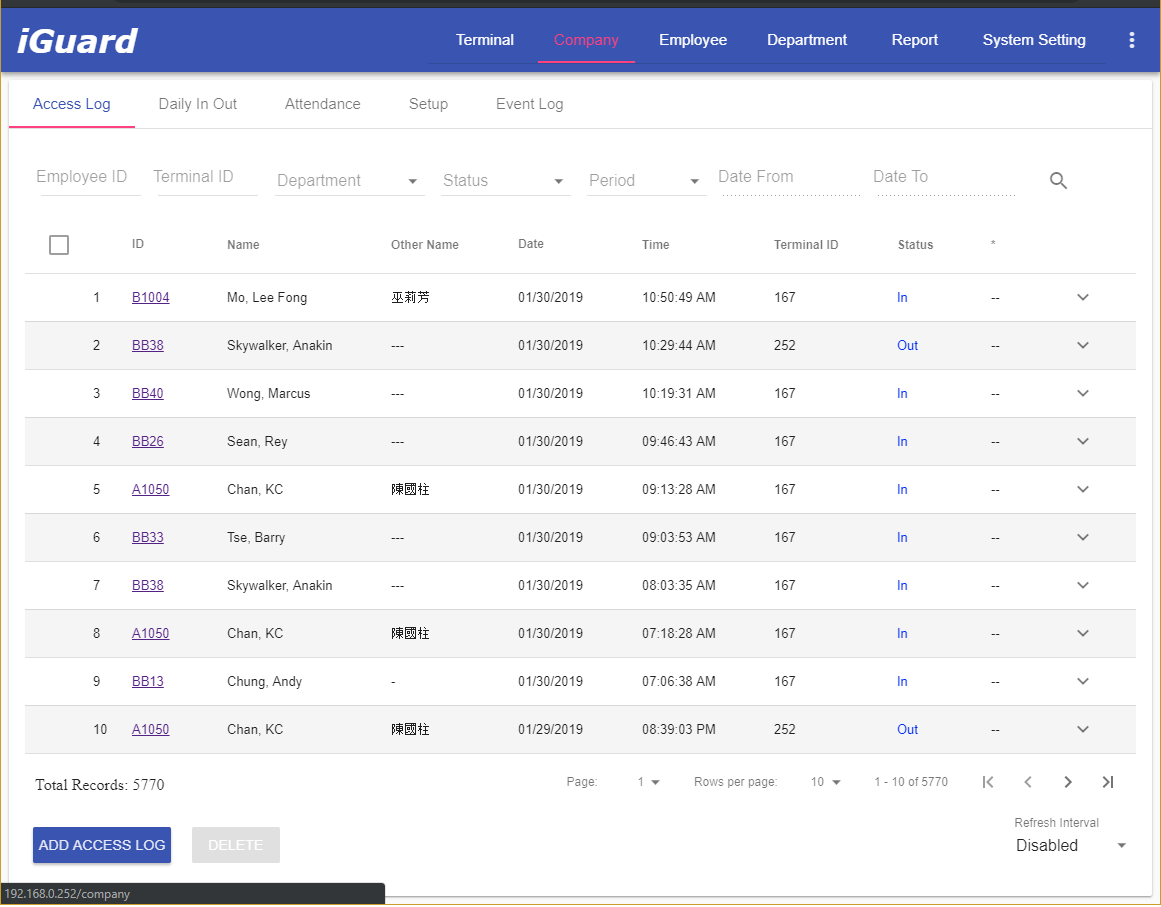1161x907 pixels.
Task: Click the Employee ID input field
Action: (x=90, y=178)
